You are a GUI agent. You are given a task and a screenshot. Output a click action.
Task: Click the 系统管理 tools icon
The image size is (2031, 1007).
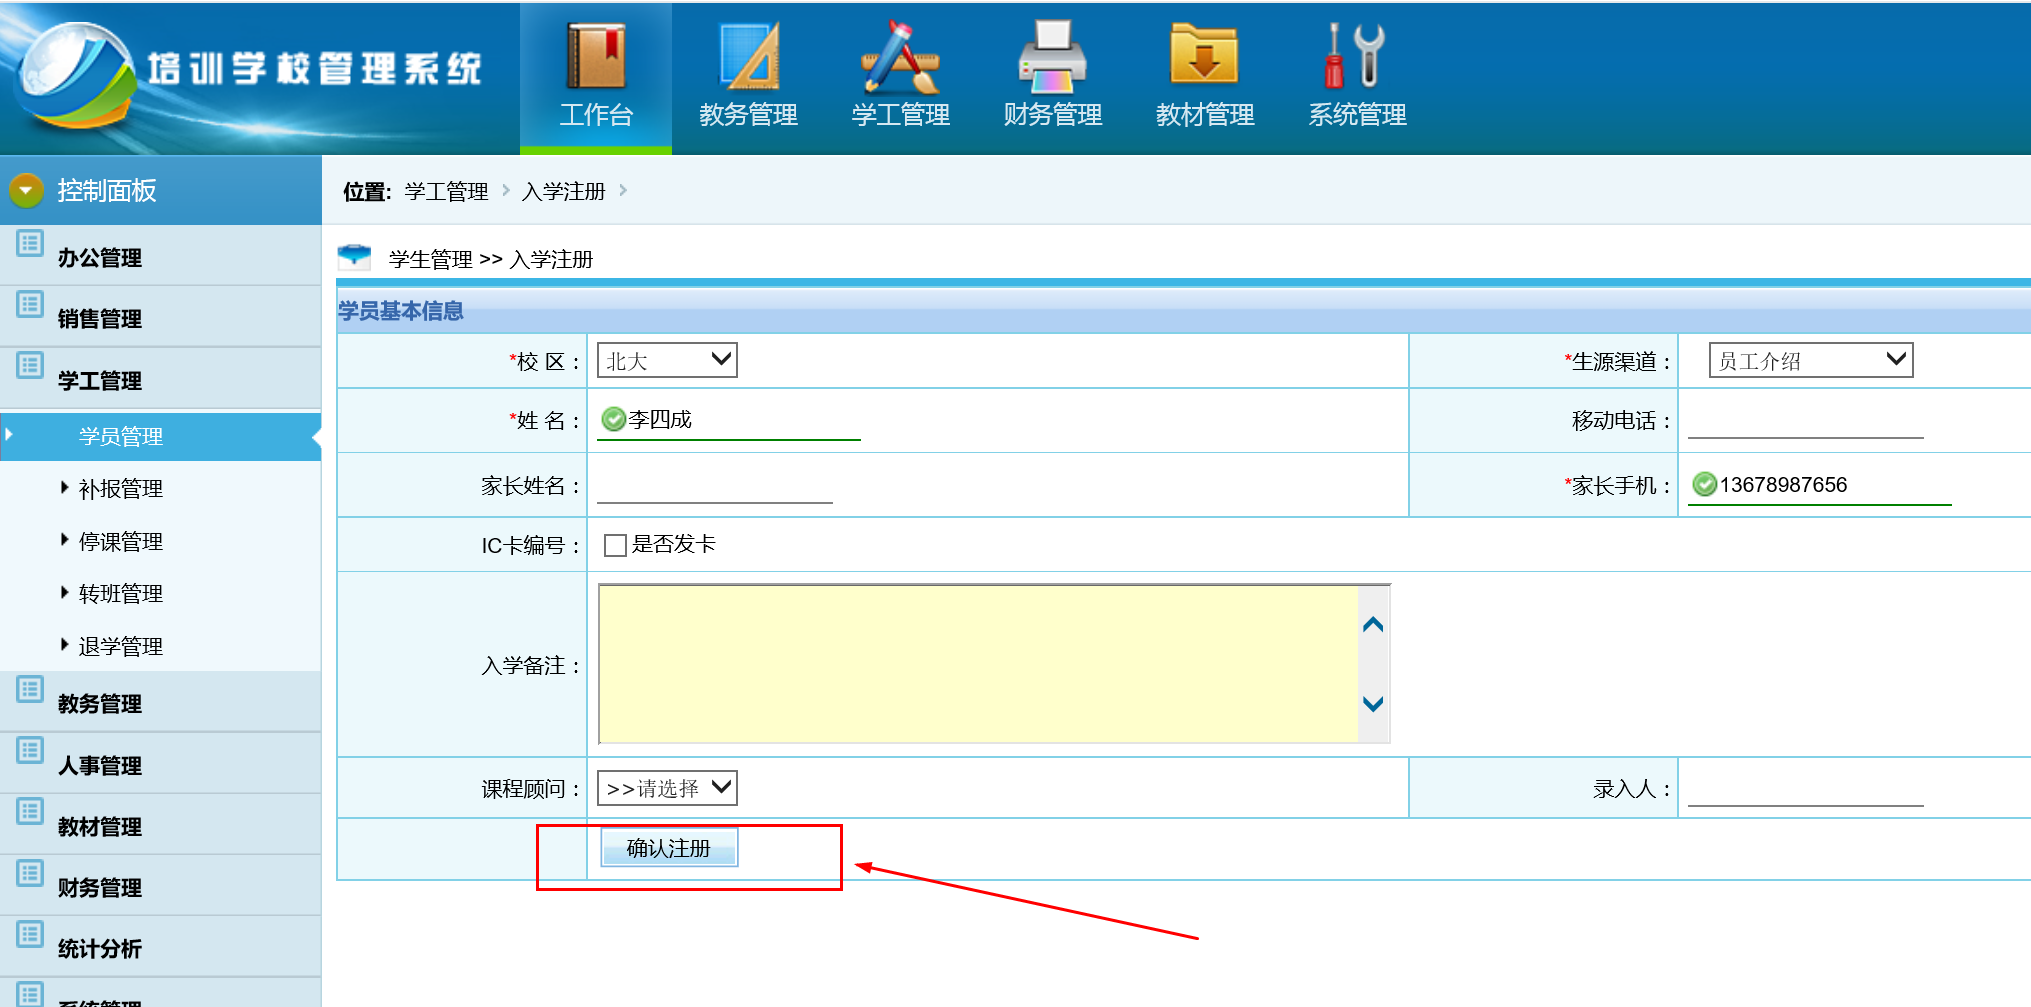[x=1356, y=57]
